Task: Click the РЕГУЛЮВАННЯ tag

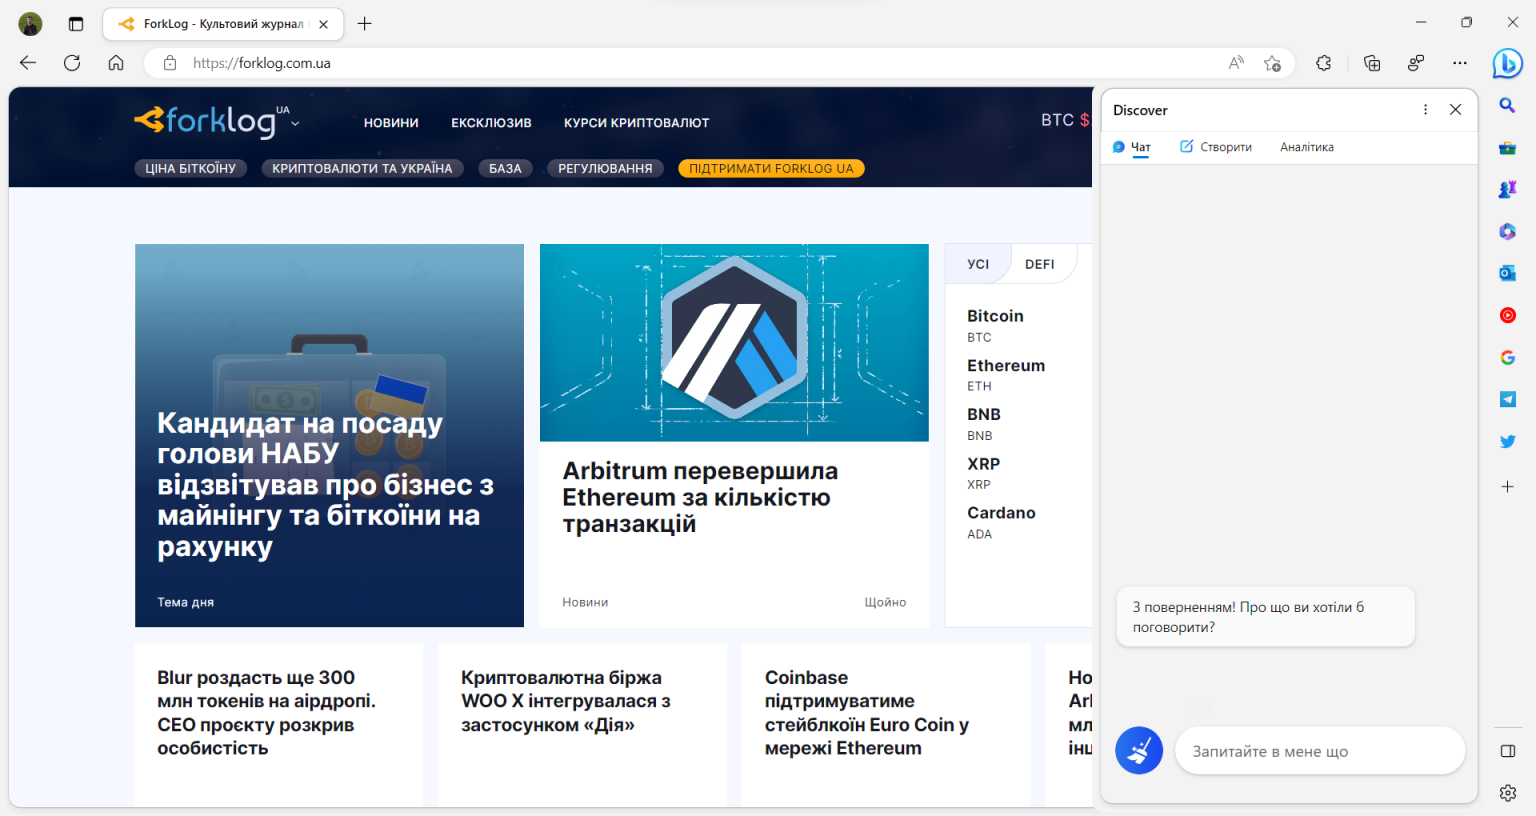Action: click(x=605, y=169)
